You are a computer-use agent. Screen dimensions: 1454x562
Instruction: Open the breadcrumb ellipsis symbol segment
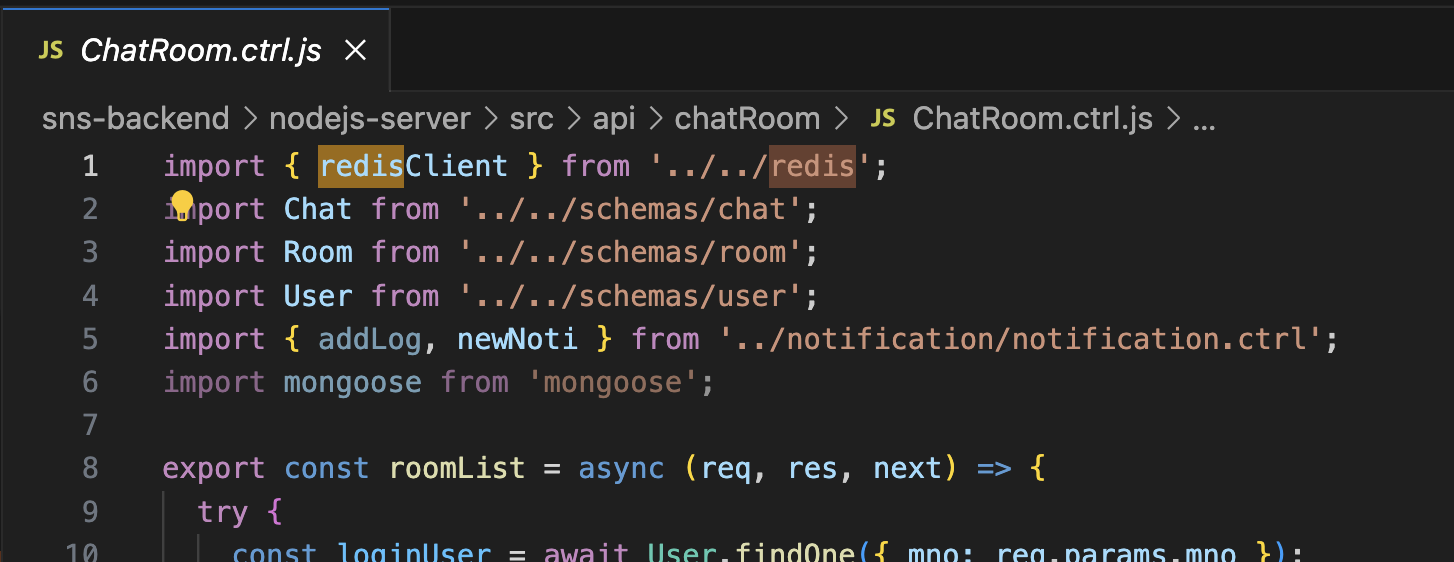tap(1204, 121)
